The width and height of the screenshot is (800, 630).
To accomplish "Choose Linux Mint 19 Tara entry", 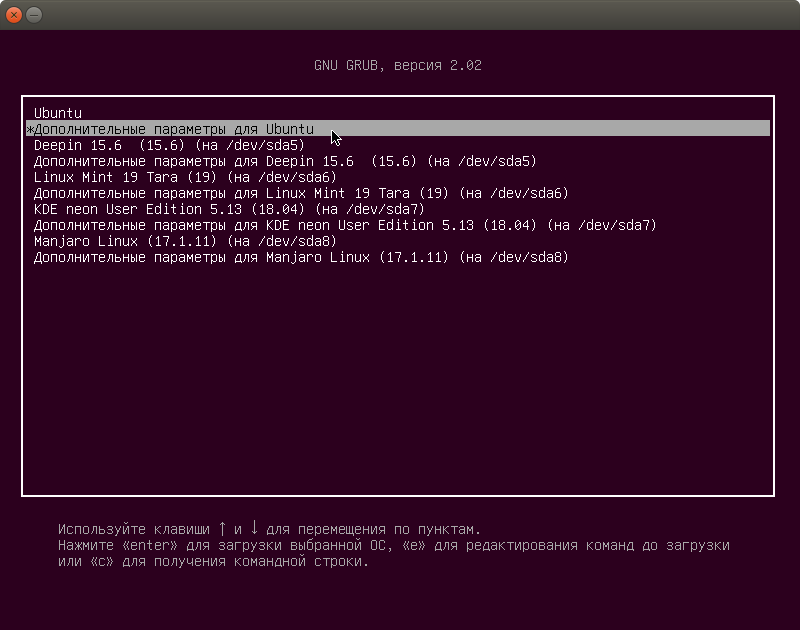I will [398, 177].
